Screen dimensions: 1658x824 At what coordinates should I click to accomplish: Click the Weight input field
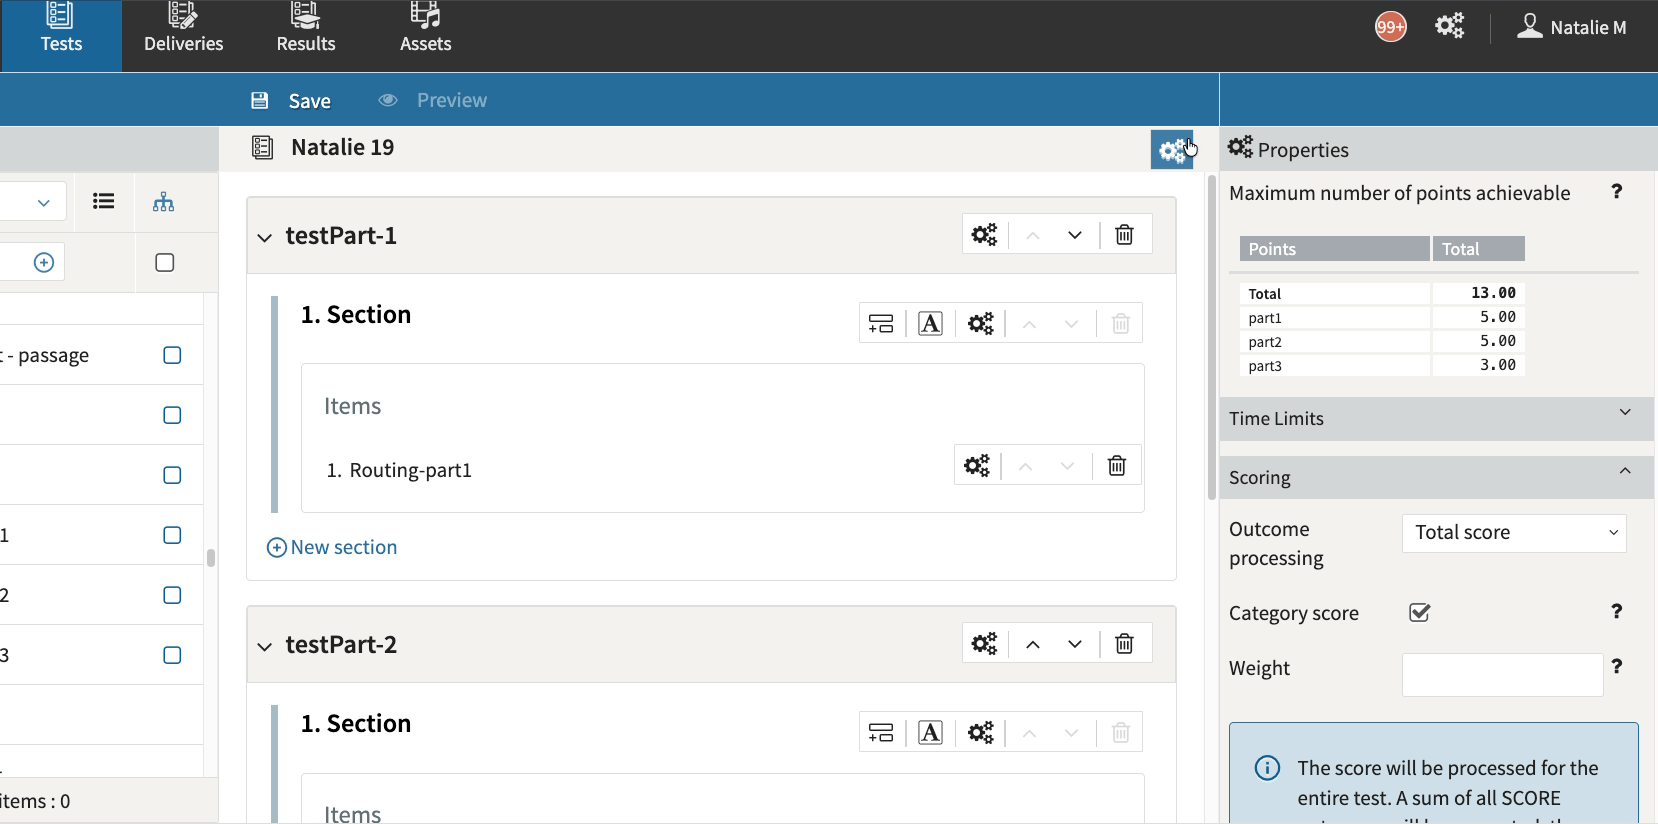pos(1501,675)
